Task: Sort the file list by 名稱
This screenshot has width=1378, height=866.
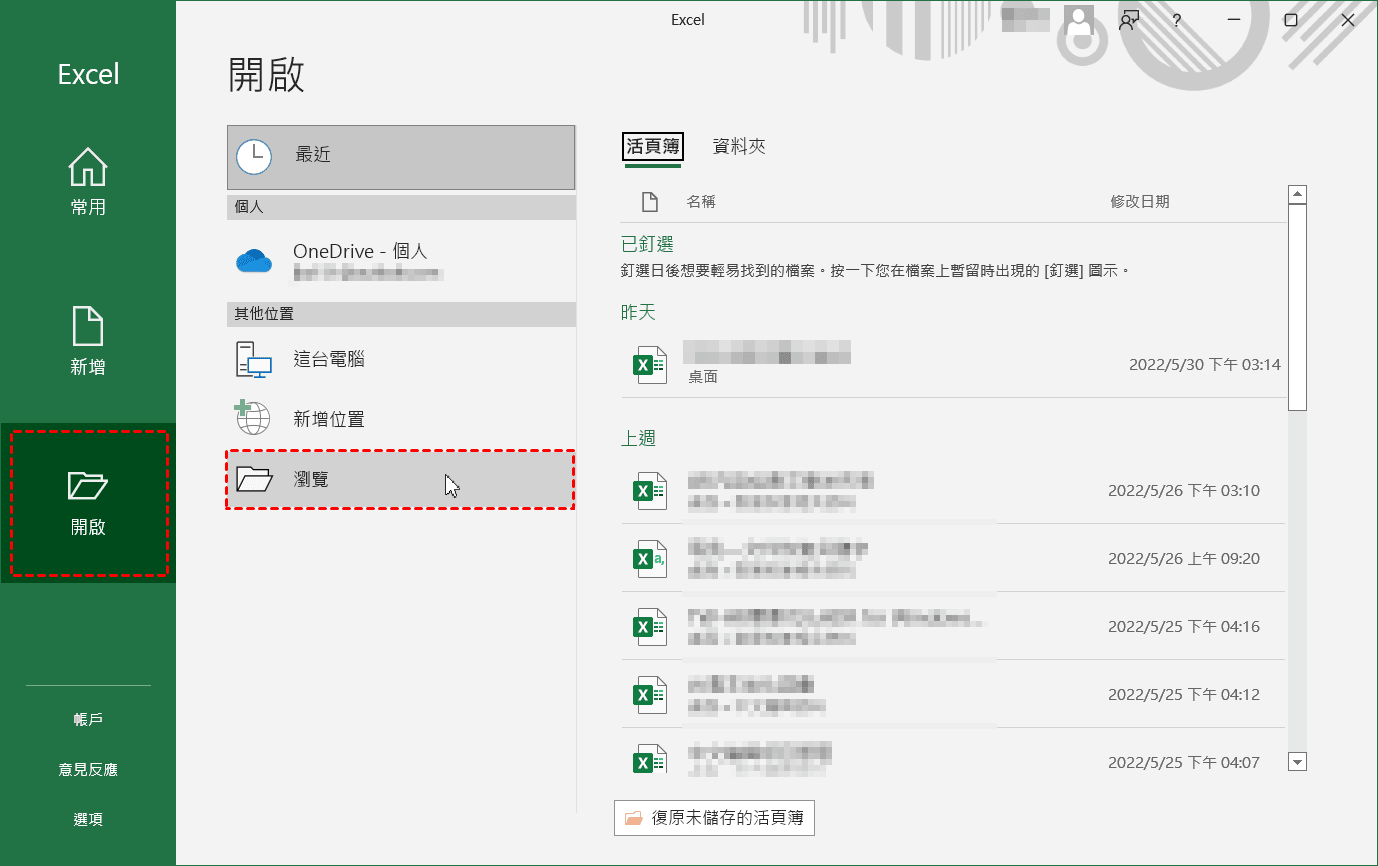Action: coord(701,202)
